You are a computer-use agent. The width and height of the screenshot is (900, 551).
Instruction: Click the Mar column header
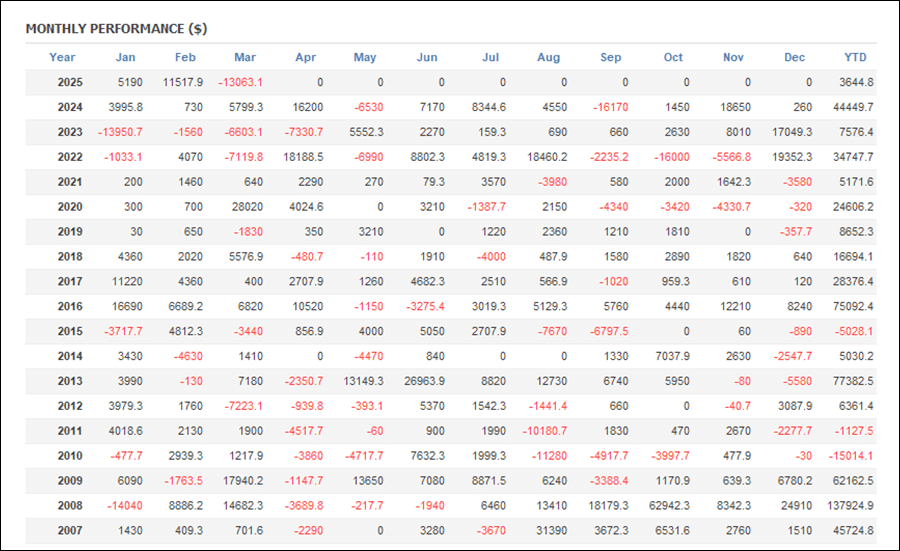coord(245,57)
